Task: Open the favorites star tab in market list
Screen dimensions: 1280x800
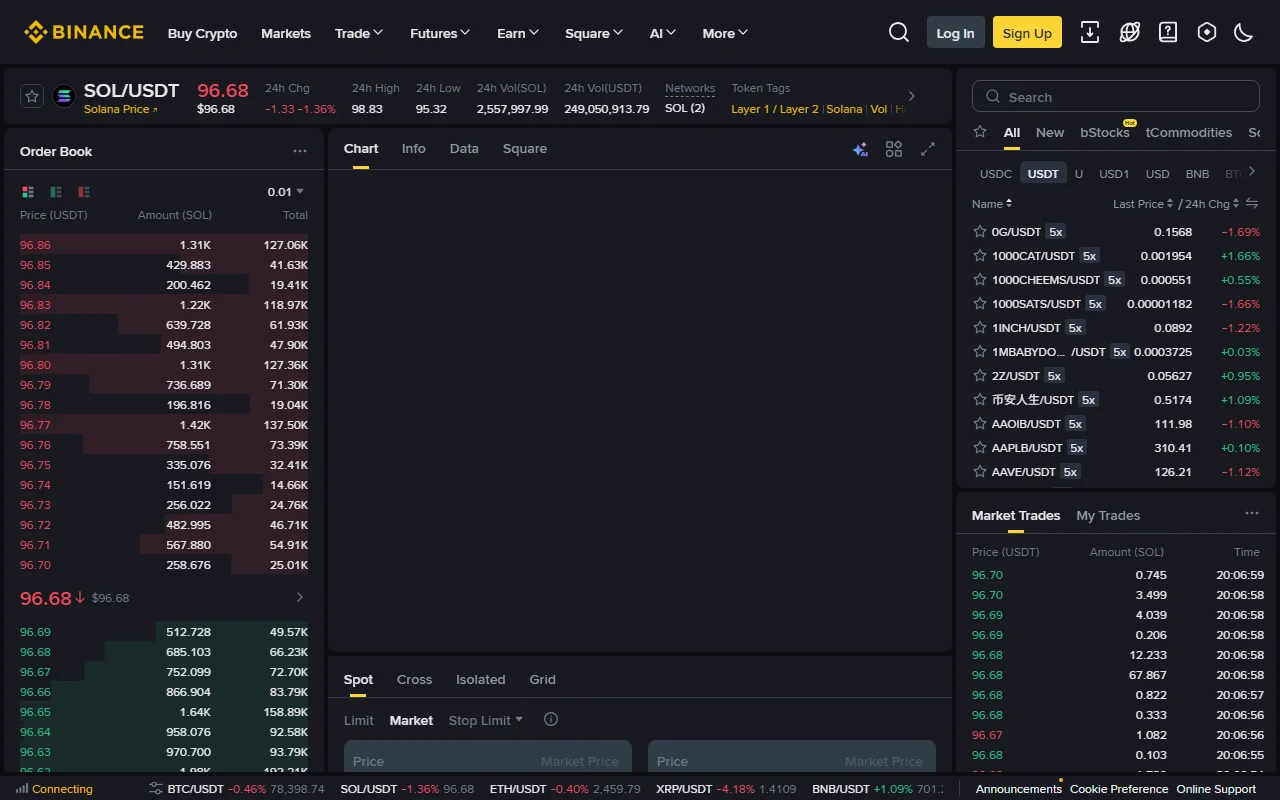Action: tap(980, 132)
